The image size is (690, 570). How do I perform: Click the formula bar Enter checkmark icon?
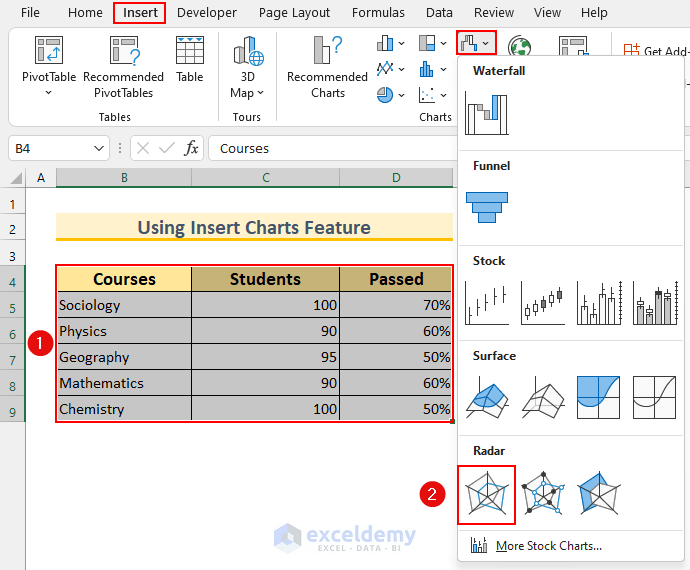166,148
